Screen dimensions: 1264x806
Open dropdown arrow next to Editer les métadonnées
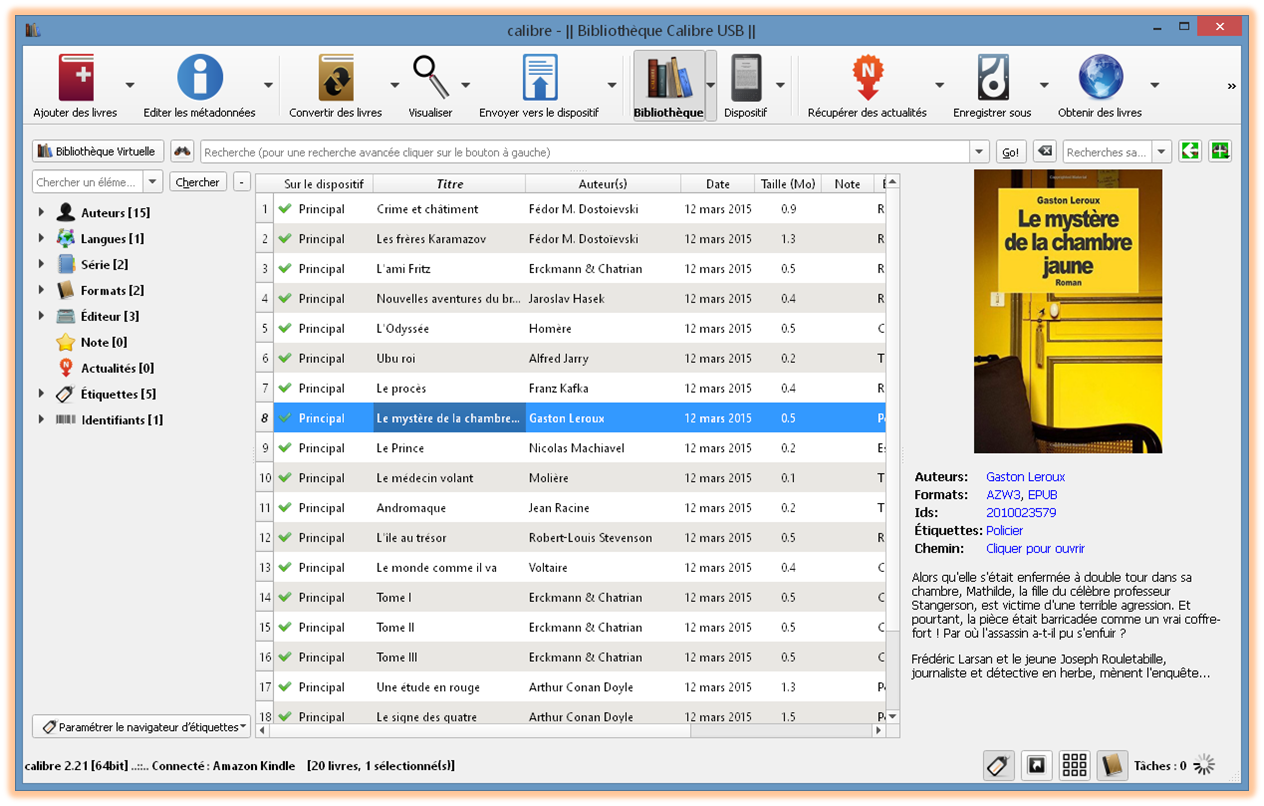tap(268, 86)
